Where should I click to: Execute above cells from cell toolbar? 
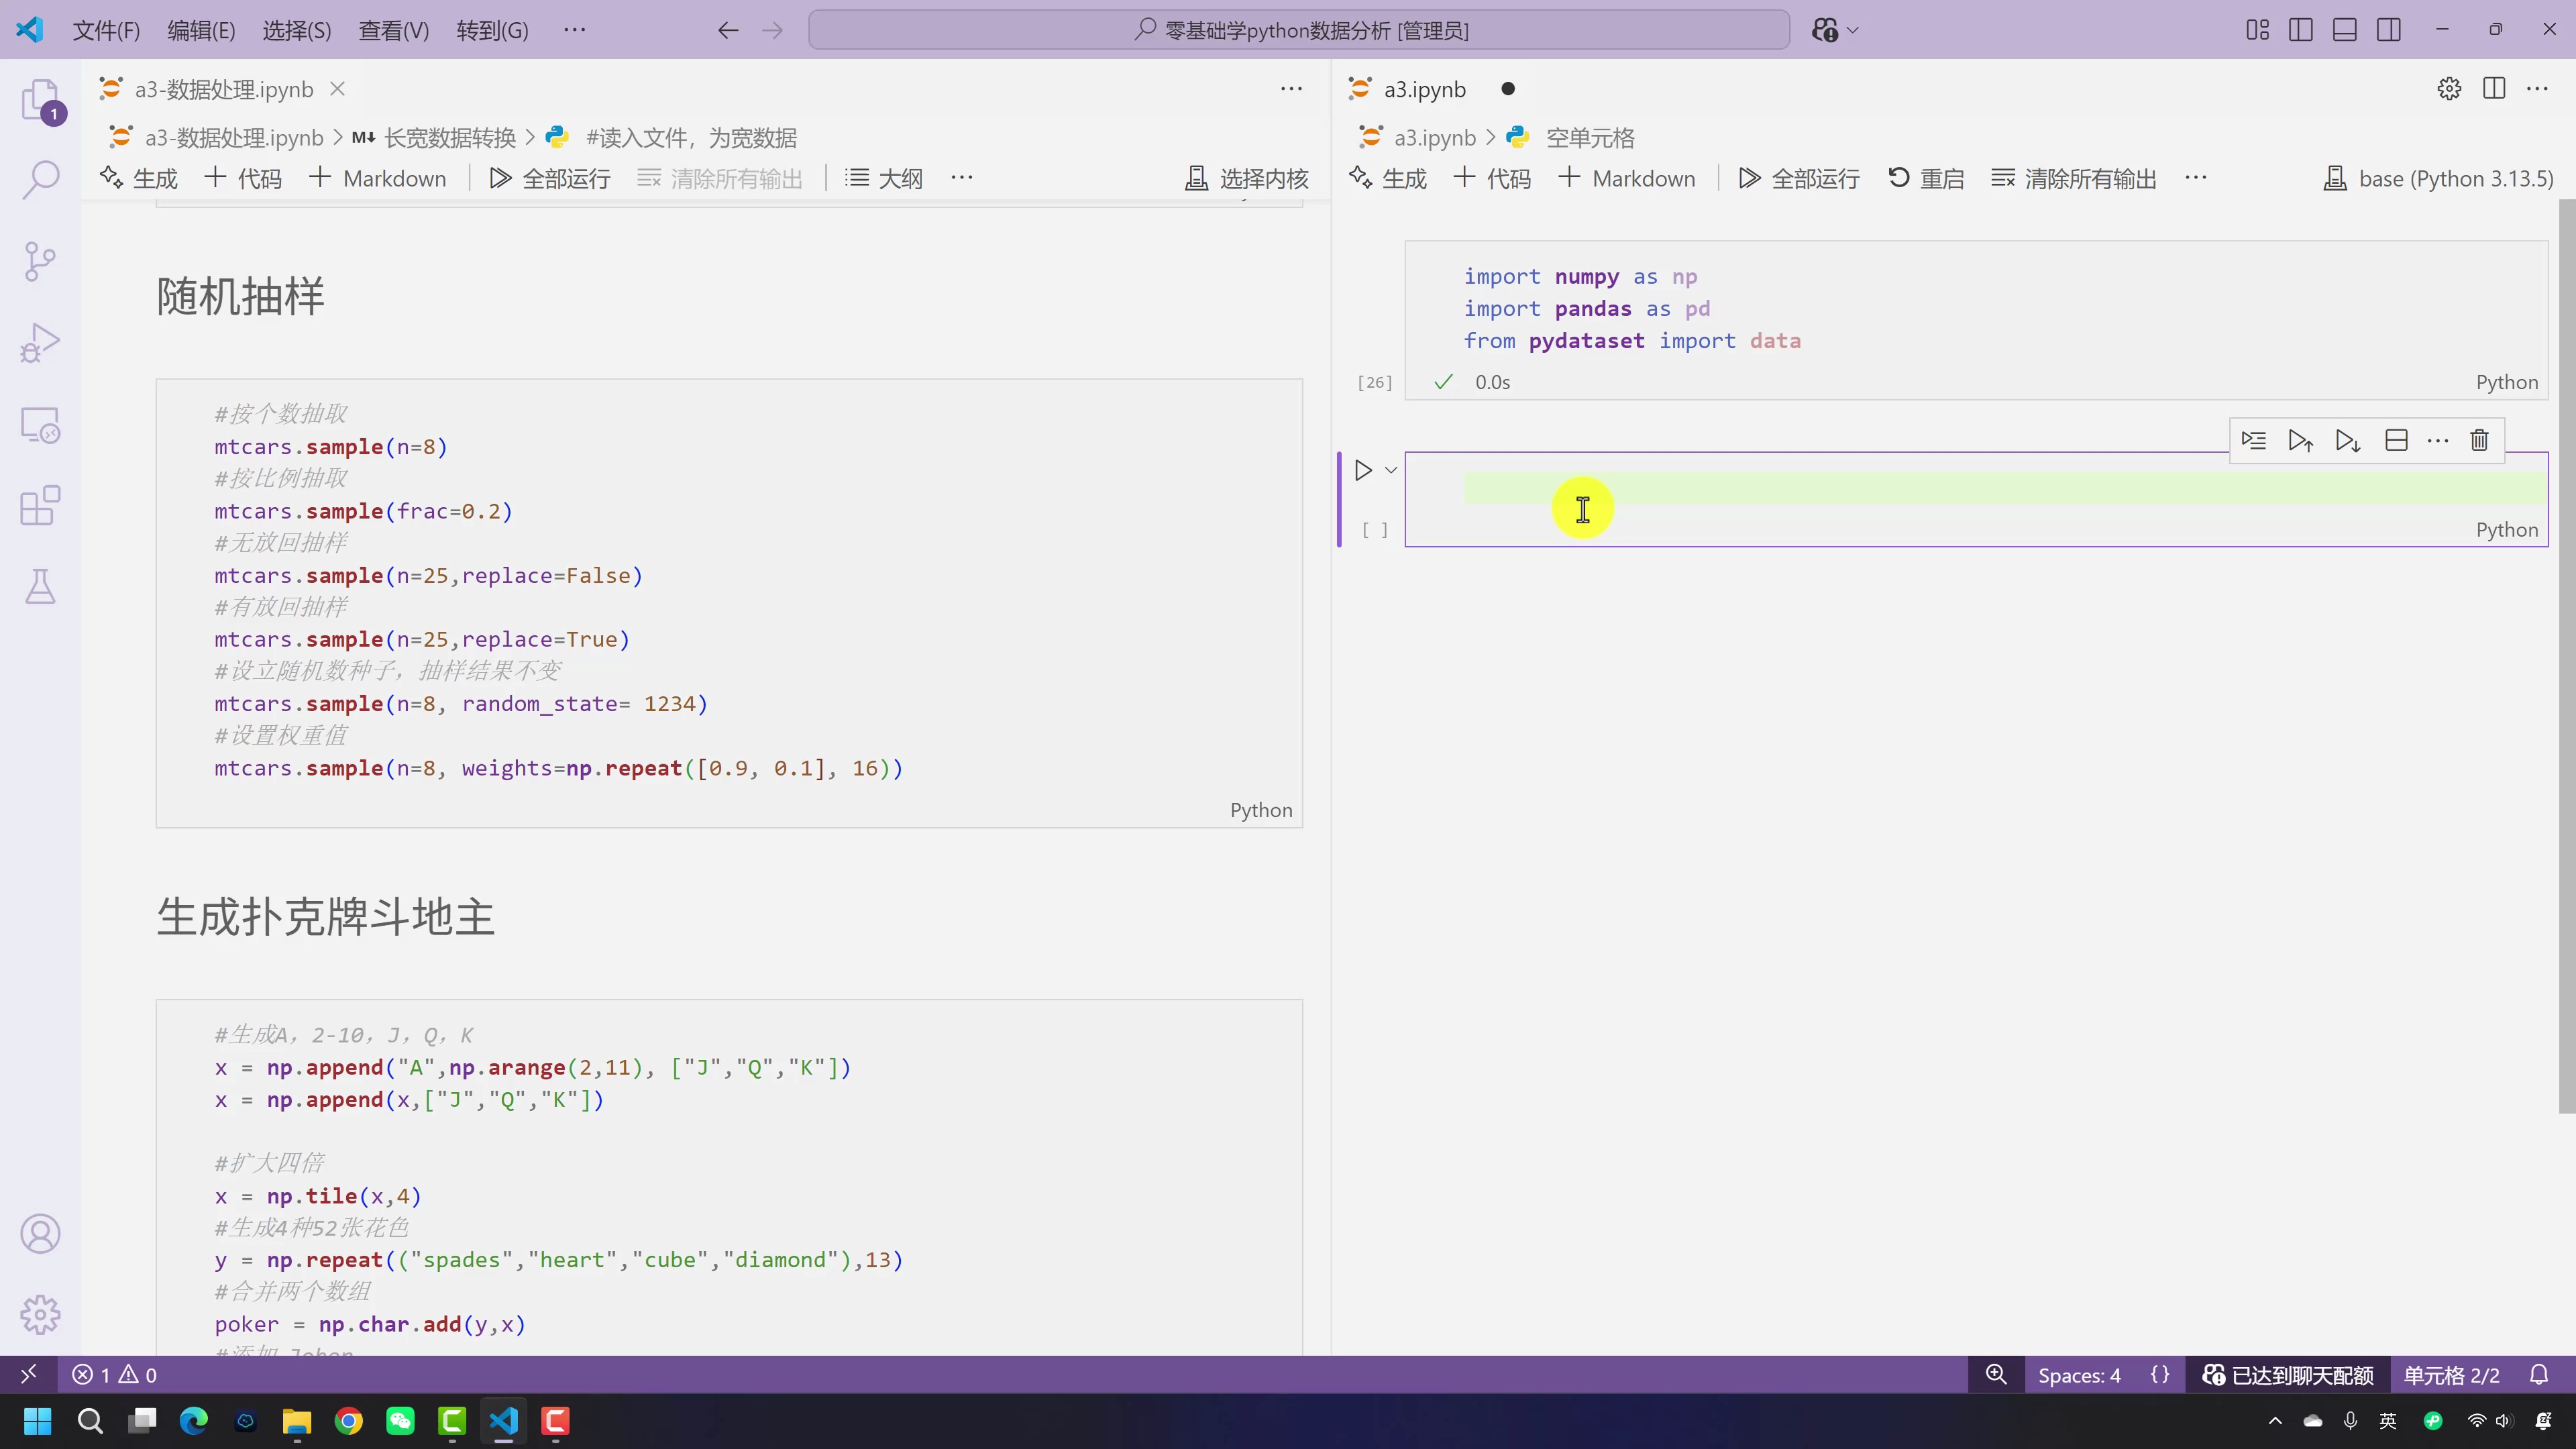point(2300,440)
